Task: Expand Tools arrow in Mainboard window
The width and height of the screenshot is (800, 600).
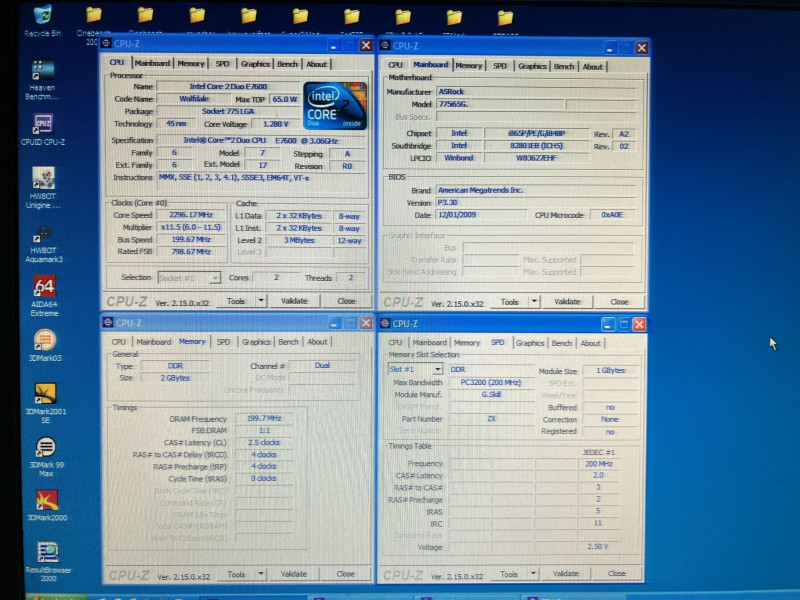Action: coord(534,302)
